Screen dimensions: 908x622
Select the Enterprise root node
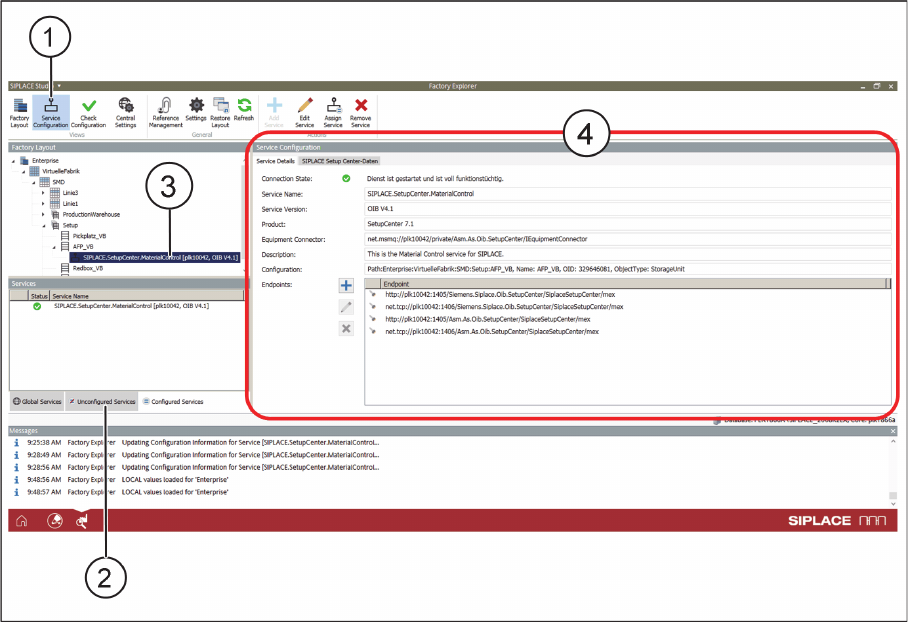(x=45, y=160)
